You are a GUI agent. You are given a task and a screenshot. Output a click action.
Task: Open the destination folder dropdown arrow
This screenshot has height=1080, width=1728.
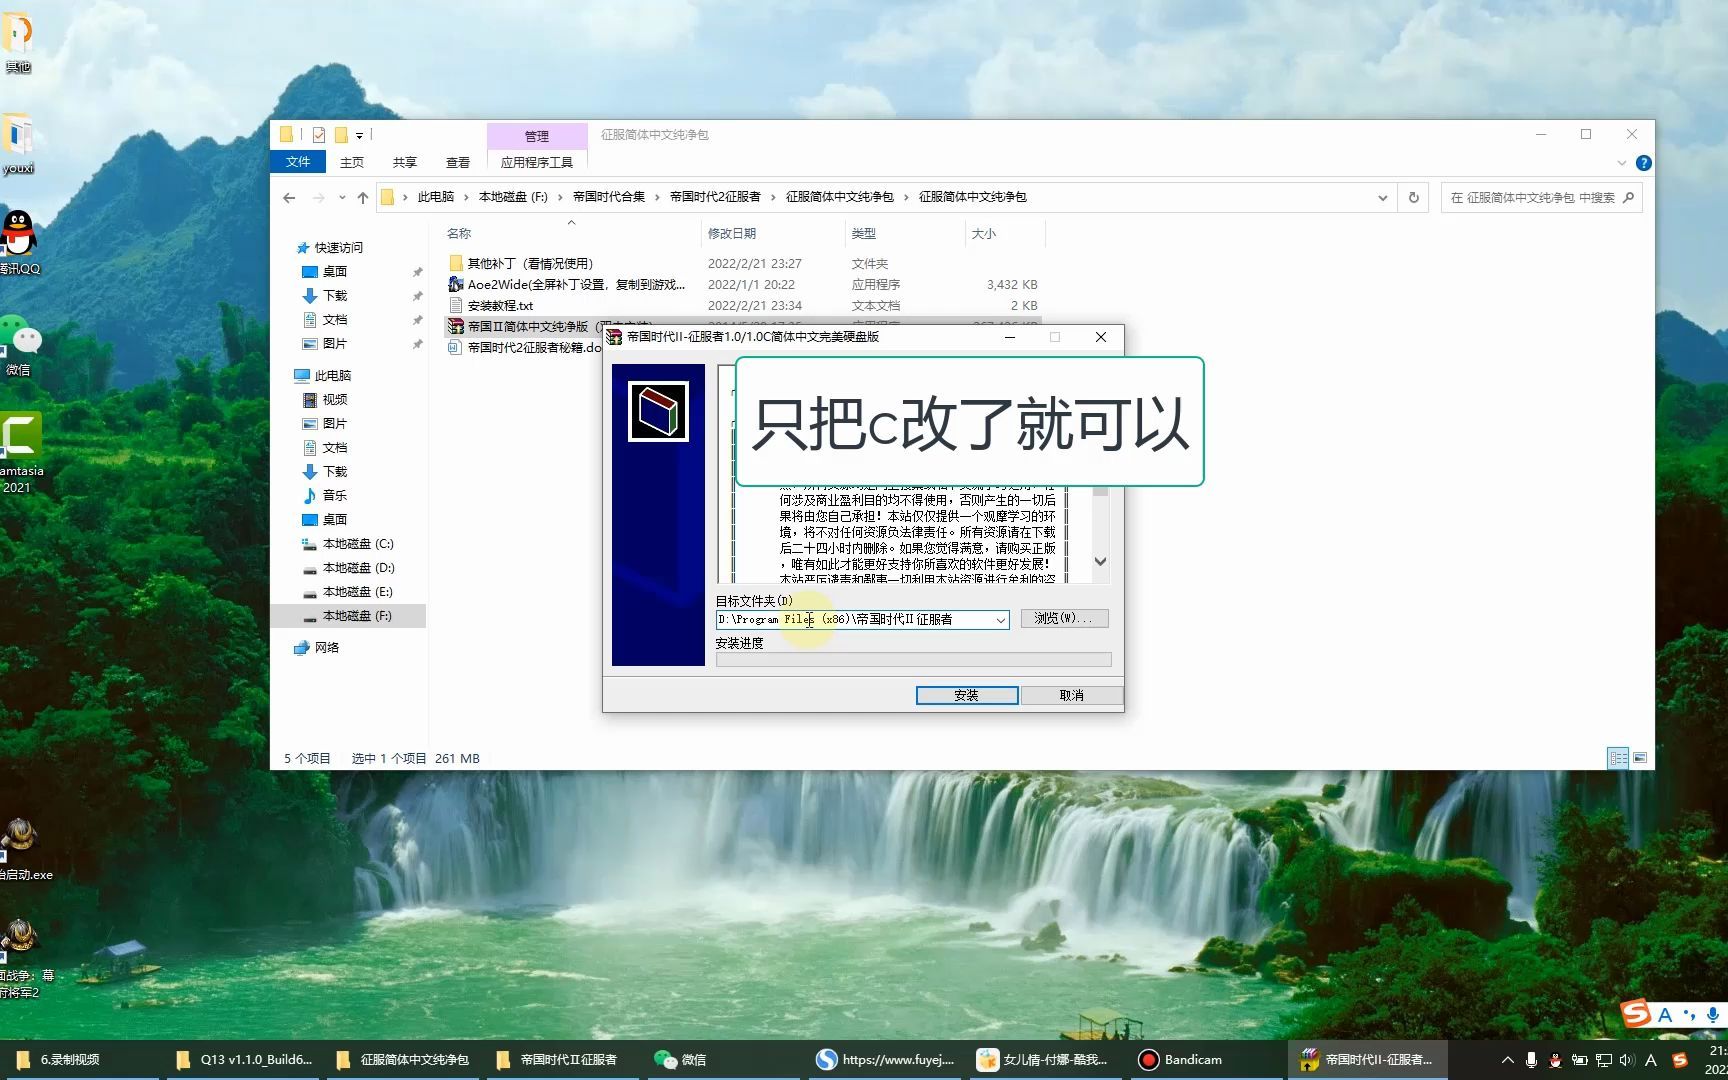(x=1000, y=620)
